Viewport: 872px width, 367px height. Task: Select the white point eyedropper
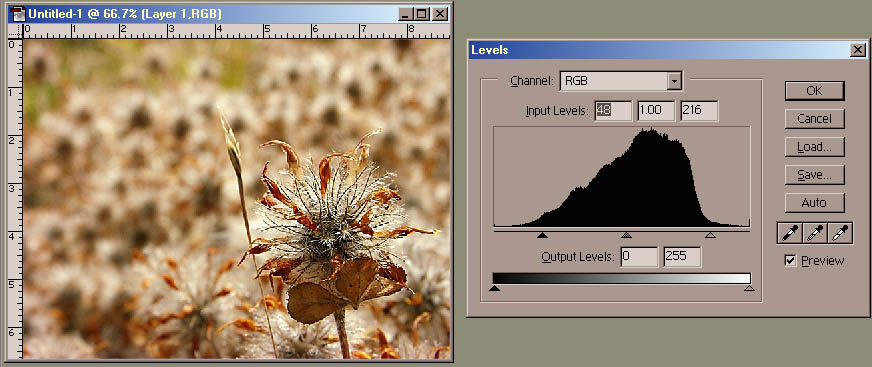(840, 234)
